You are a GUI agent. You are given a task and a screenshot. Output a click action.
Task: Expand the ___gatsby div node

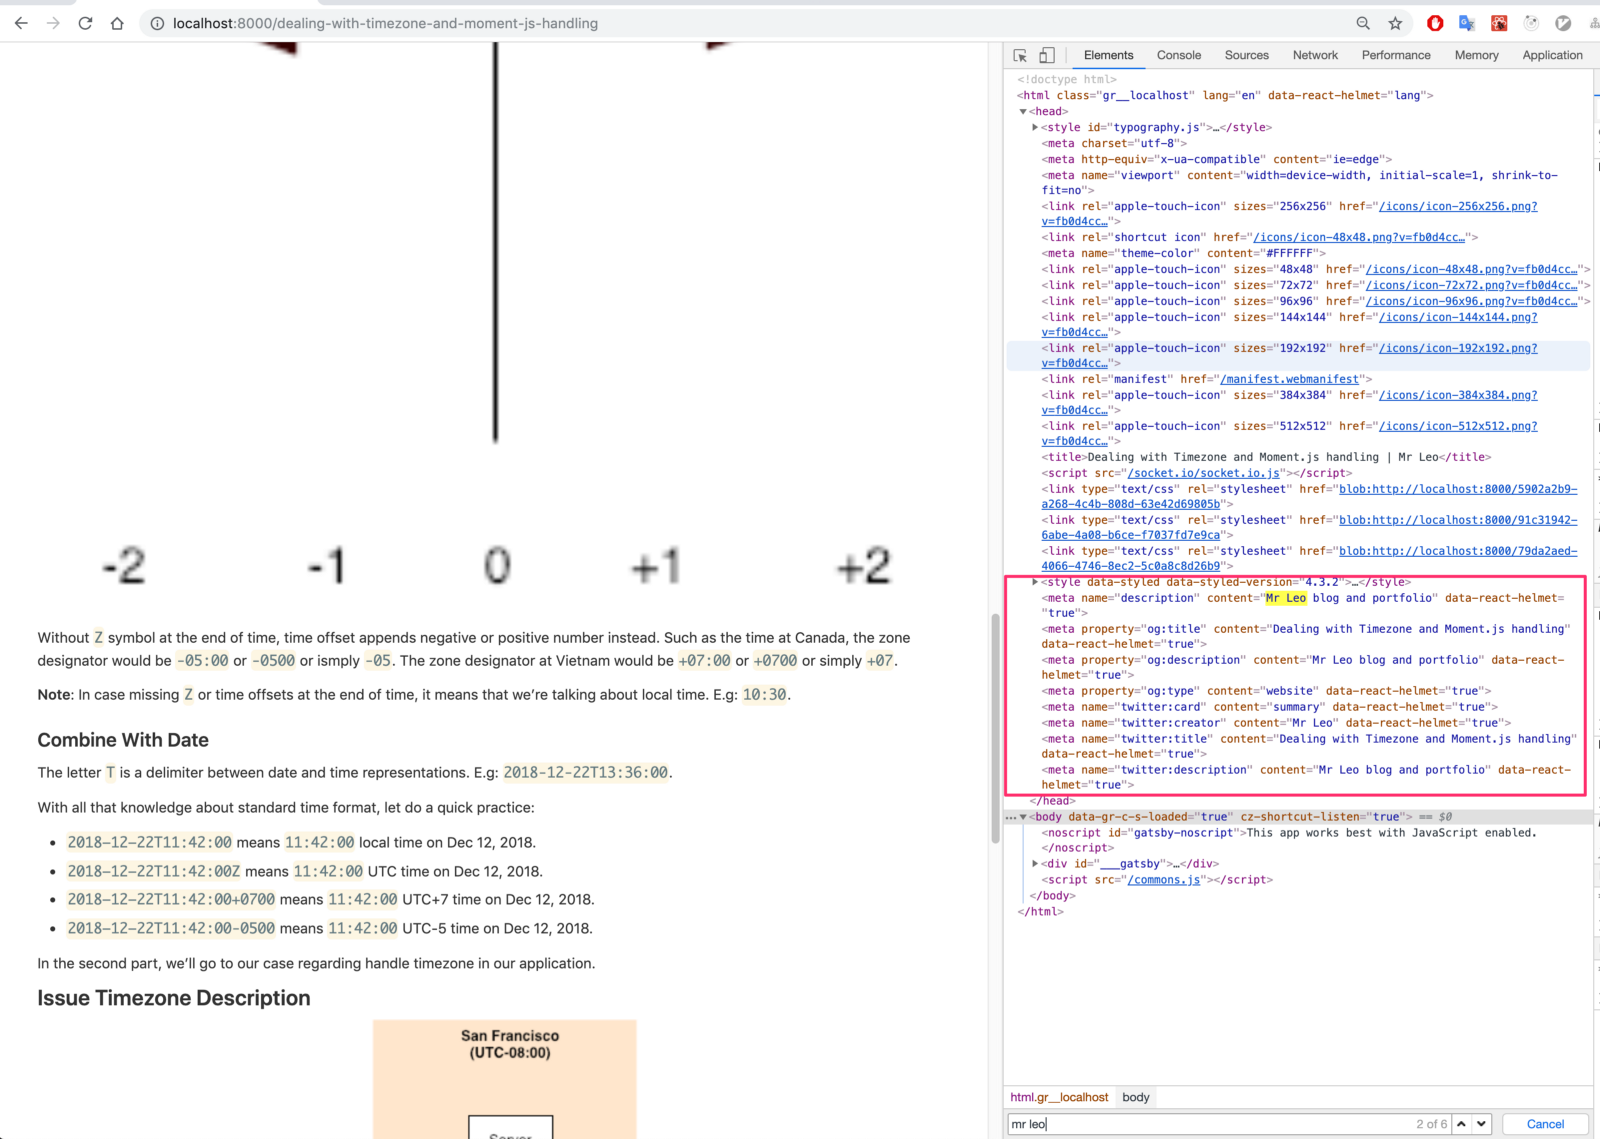coord(1035,864)
